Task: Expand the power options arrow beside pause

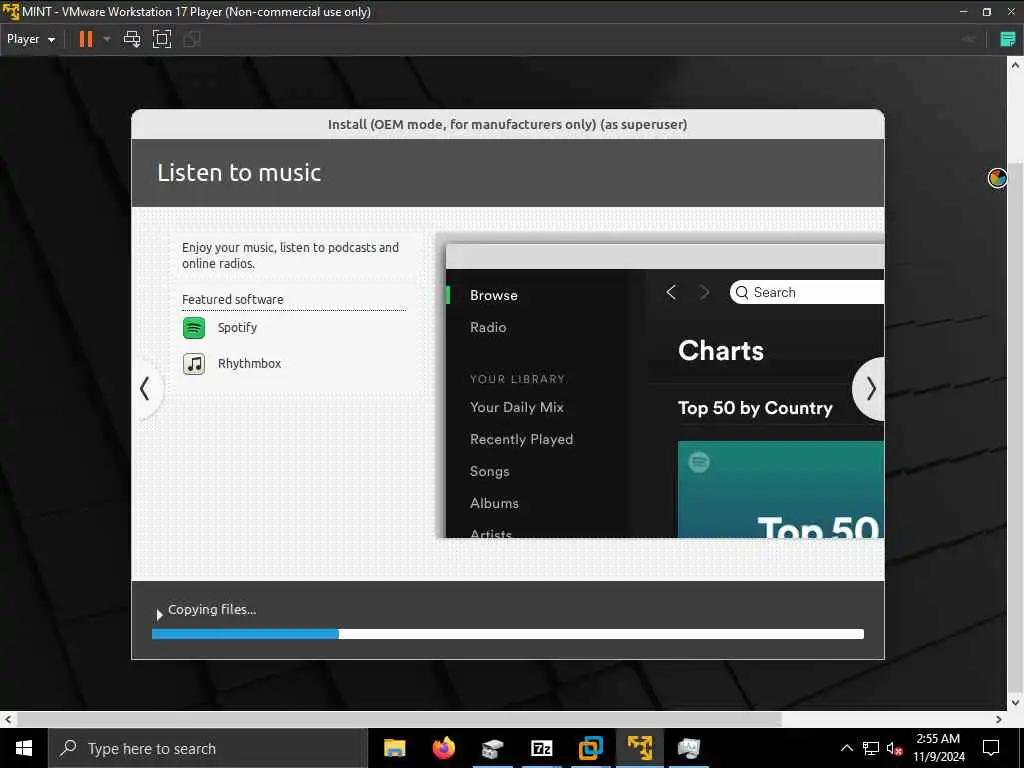Action: tap(106, 39)
